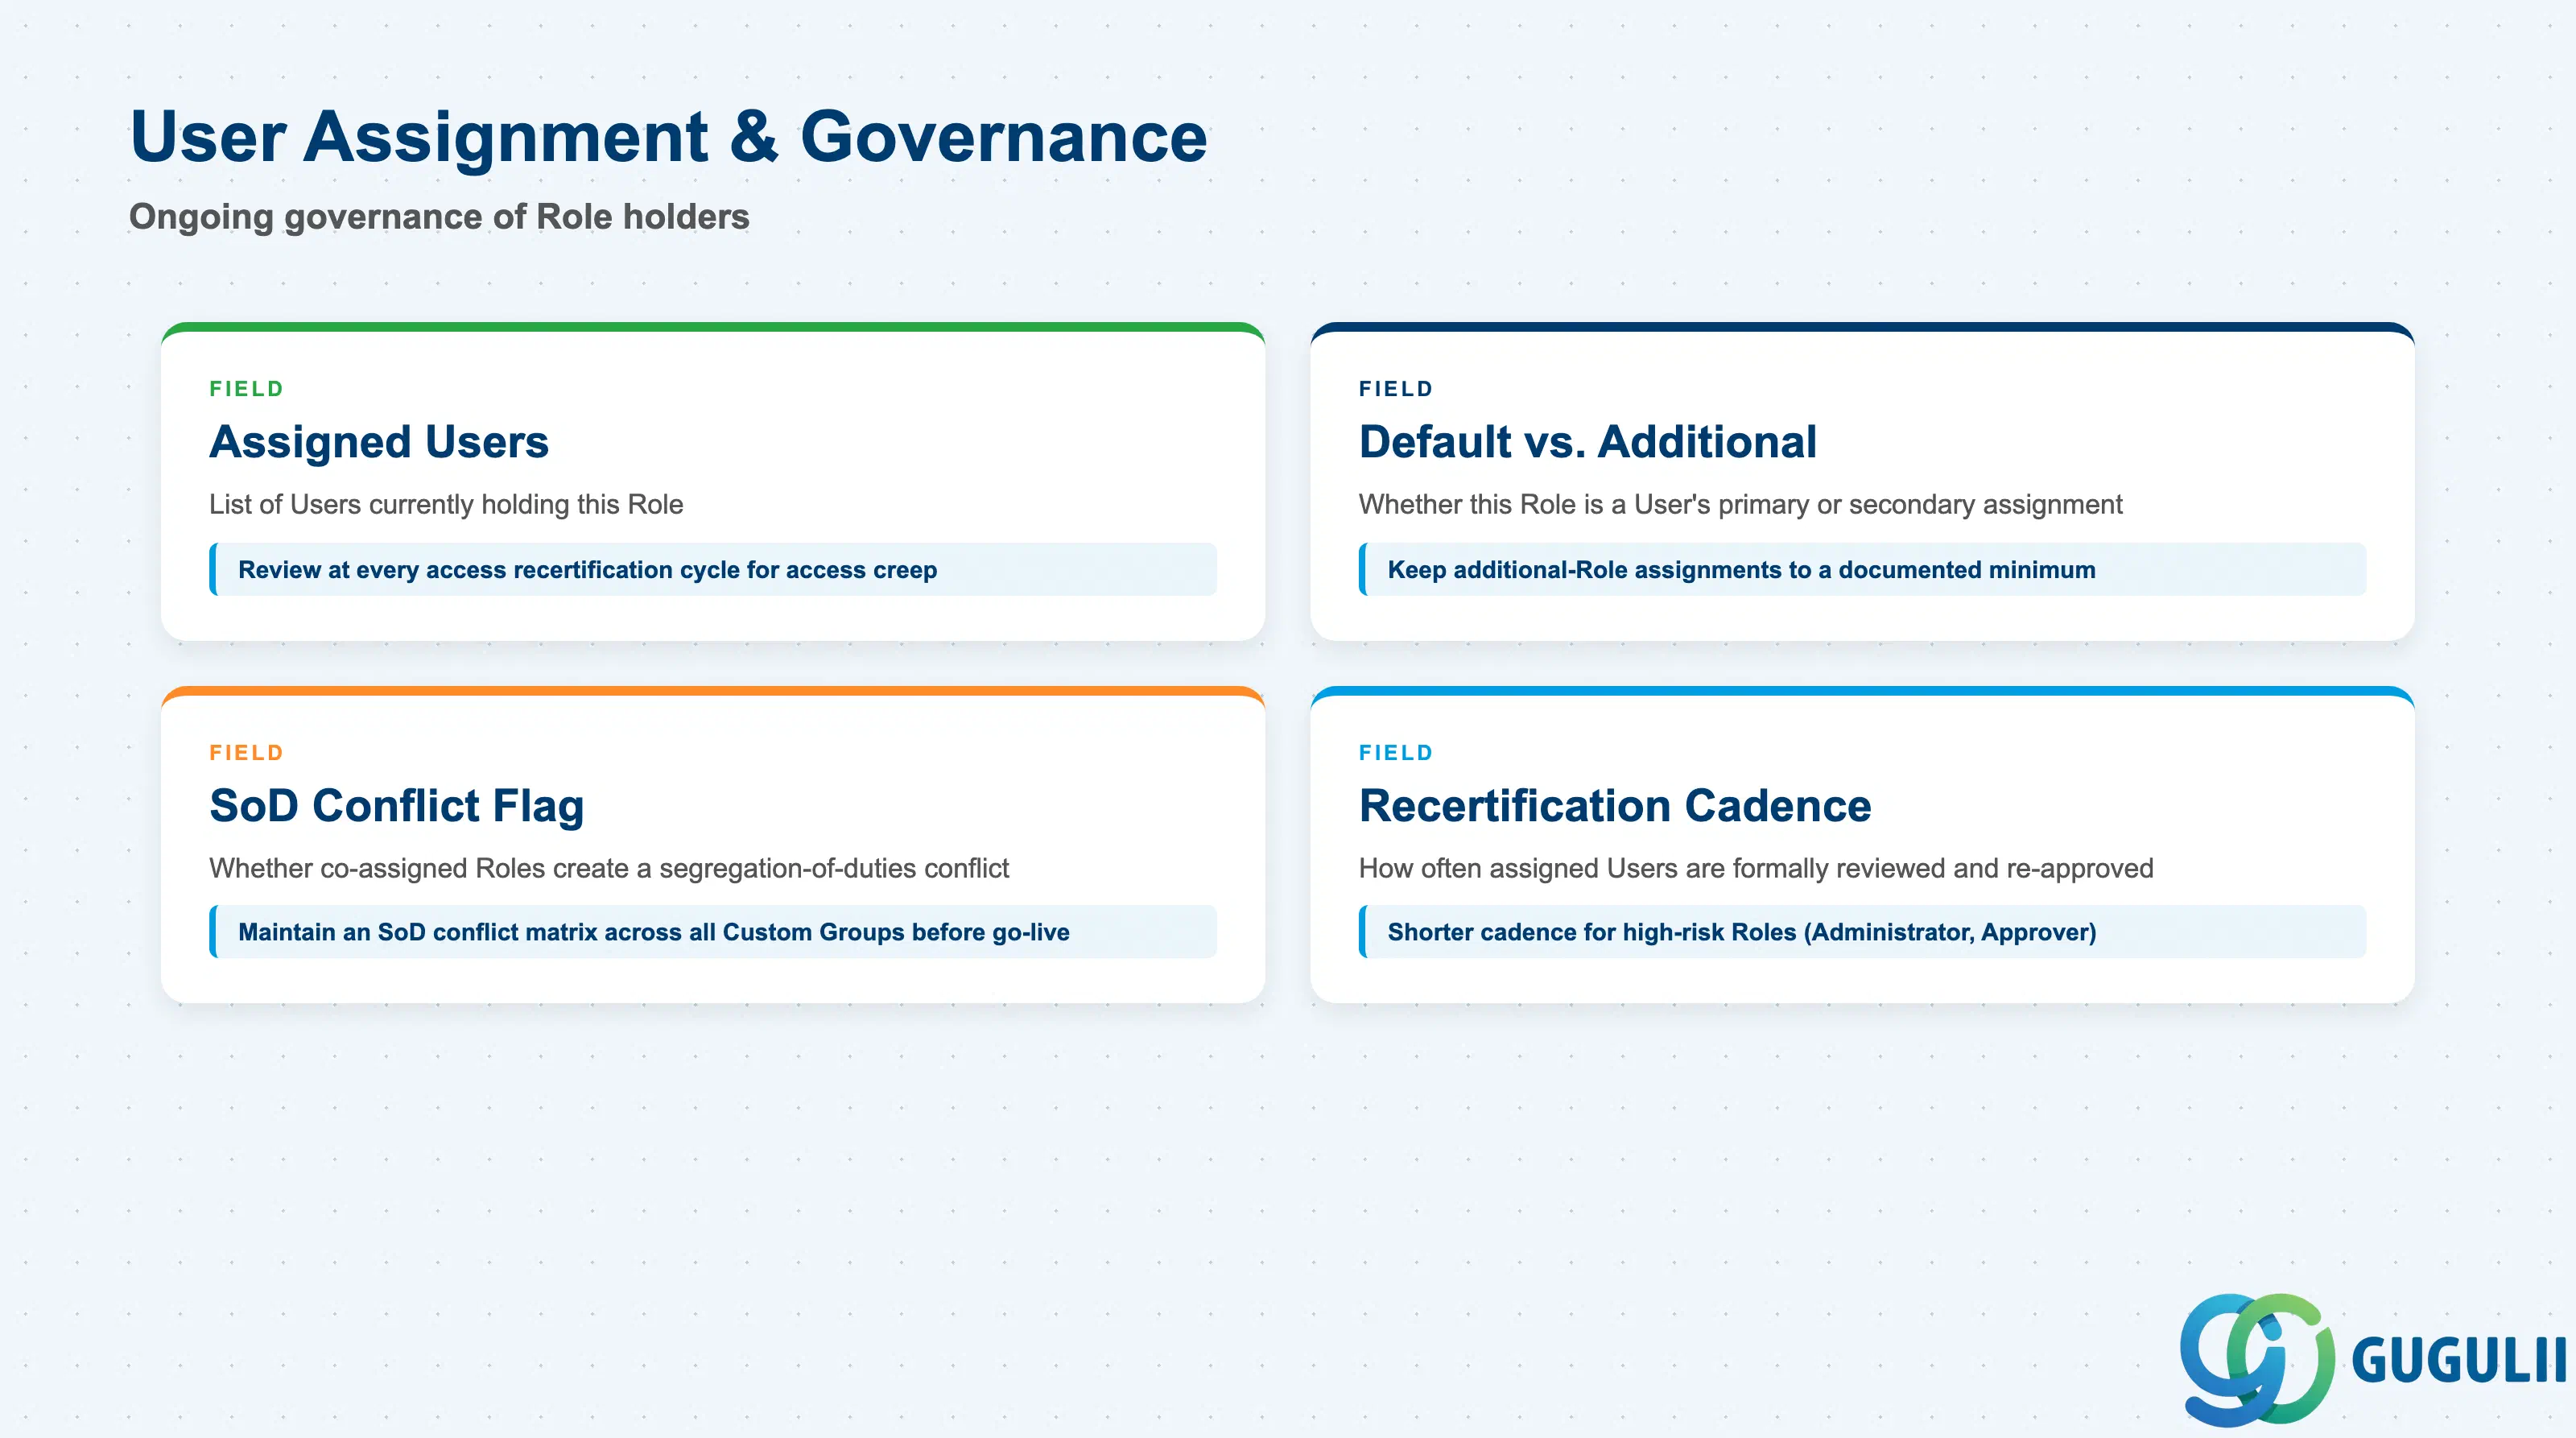Click the Gugulii swirl logo icon
2576x1438 pixels.
[2257, 1359]
